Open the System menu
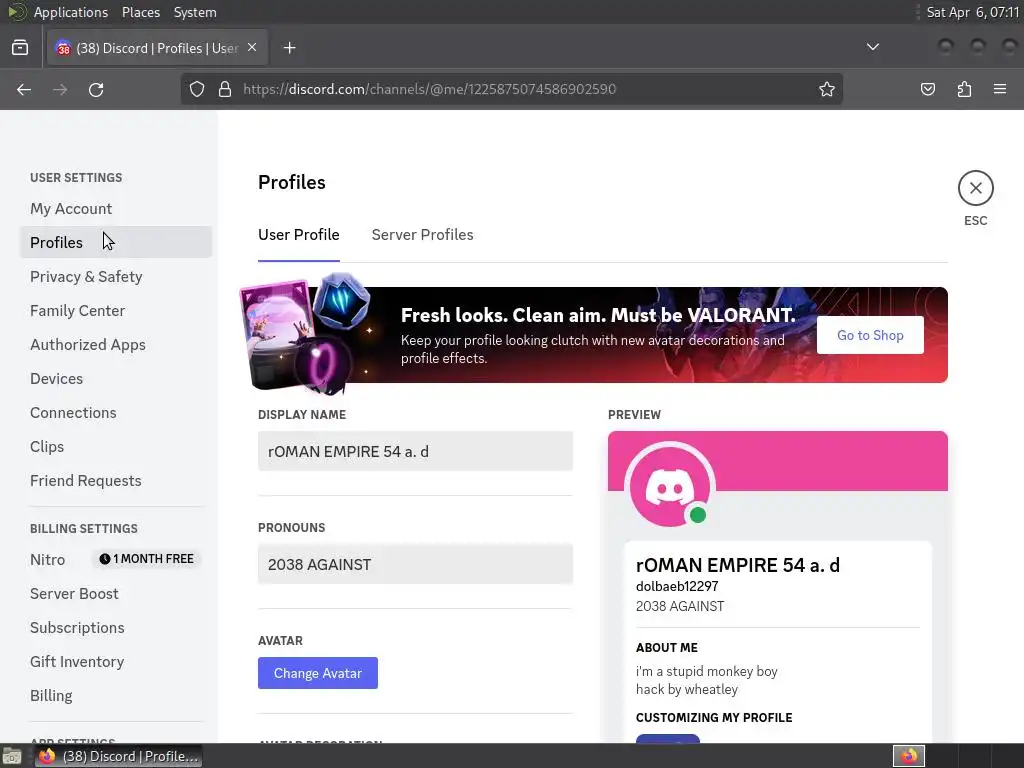This screenshot has height=768, width=1024. [x=195, y=12]
